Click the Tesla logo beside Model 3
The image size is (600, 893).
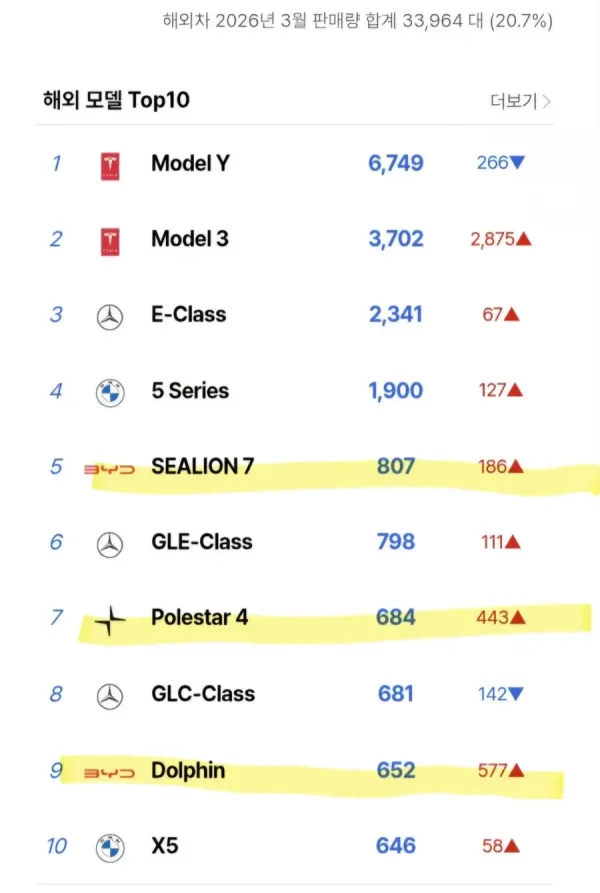pyautogui.click(x=111, y=241)
